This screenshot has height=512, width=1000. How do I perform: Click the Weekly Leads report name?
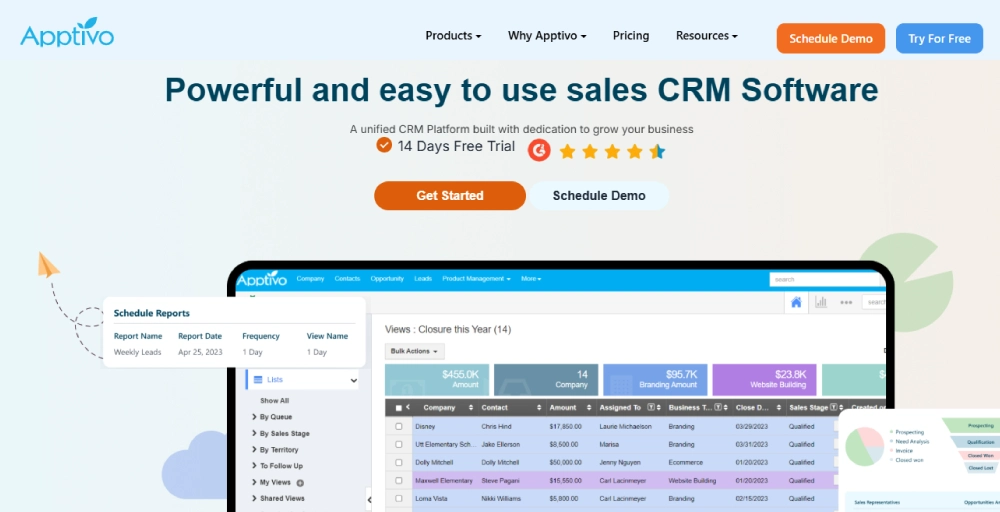[137, 352]
